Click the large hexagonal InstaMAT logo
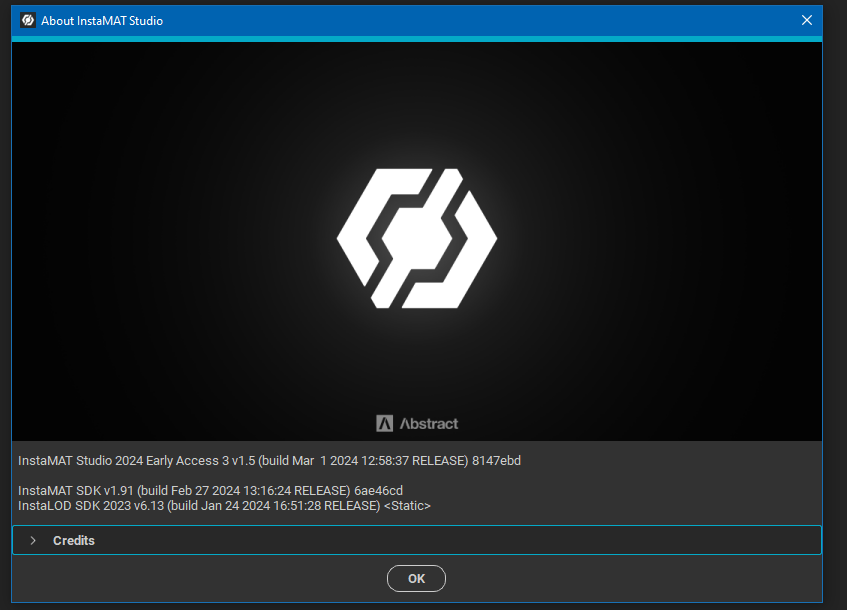Viewport: 847px width, 610px height. tap(416, 239)
